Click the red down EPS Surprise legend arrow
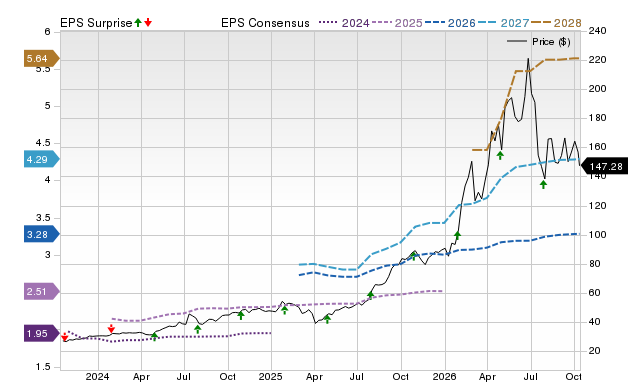Image resolution: width=640 pixels, height=382 pixels. point(148,23)
